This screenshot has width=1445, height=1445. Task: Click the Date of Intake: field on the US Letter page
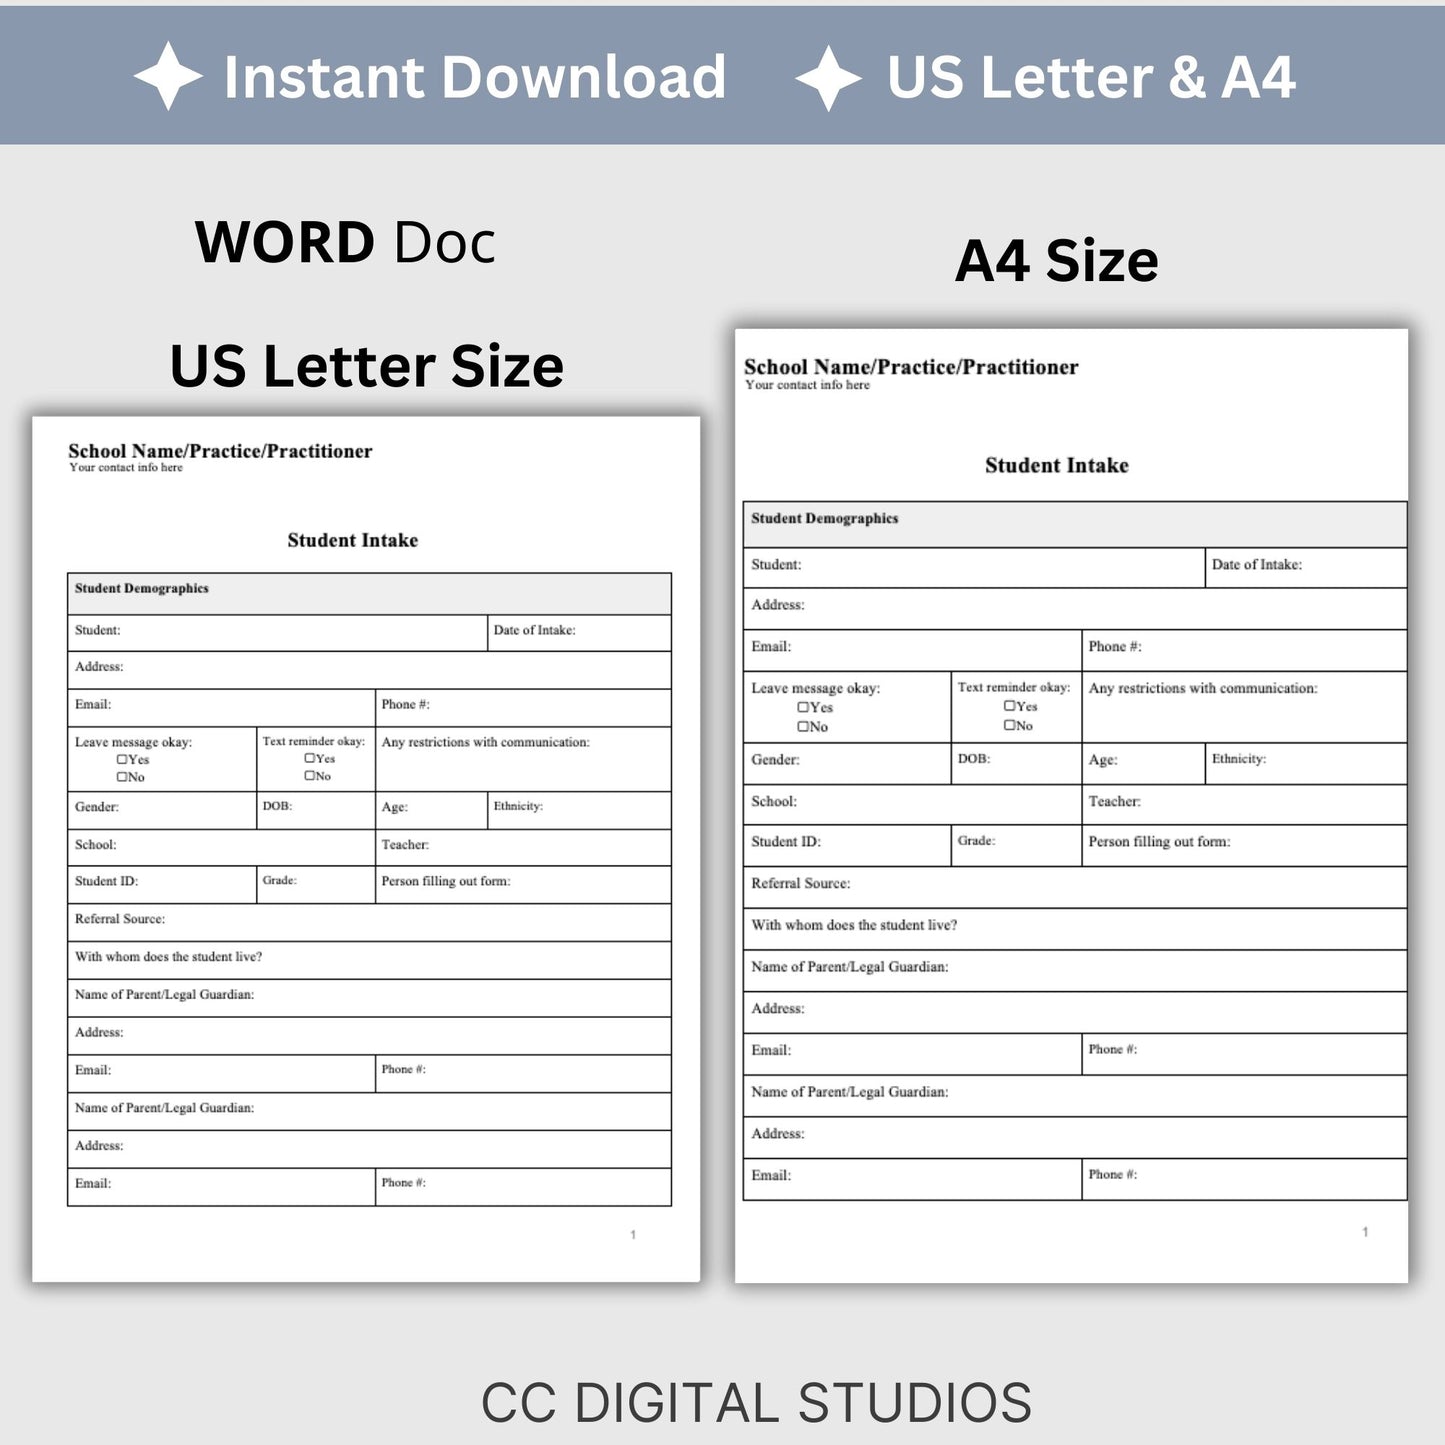click(x=579, y=633)
